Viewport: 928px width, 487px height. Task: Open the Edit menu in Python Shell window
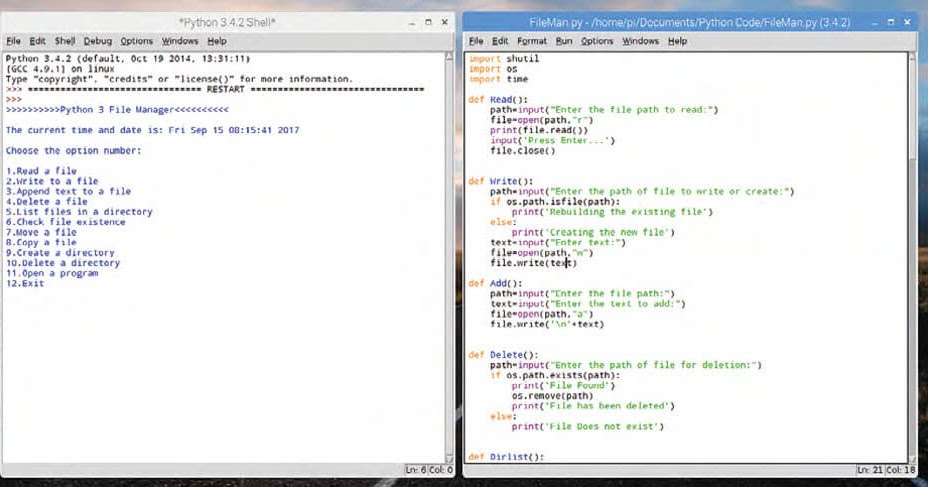coord(37,41)
